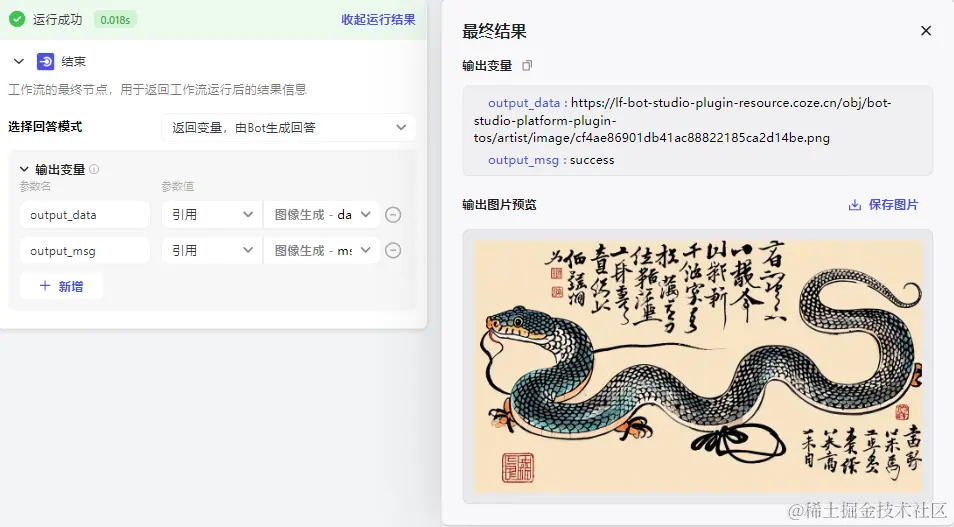Open 引用 dropdown for output_data

pyautogui.click(x=212, y=215)
